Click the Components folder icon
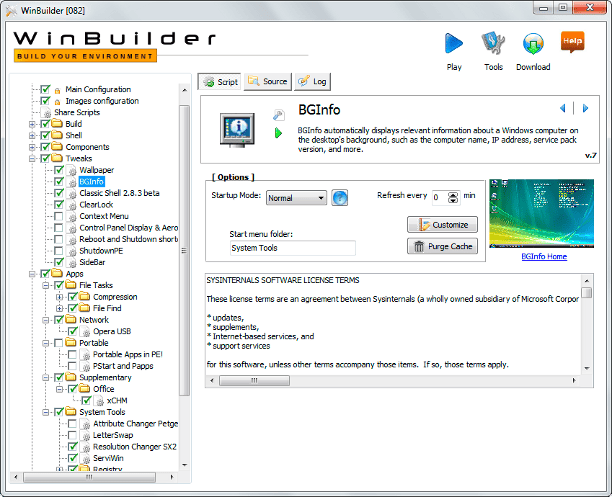 click(57, 147)
